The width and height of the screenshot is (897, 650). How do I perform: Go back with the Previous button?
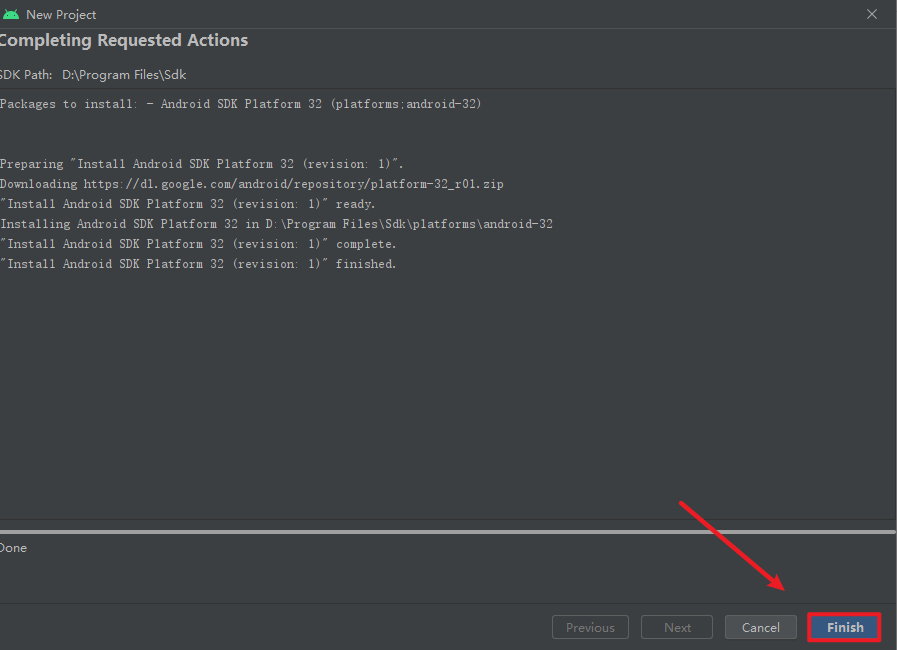(x=590, y=627)
